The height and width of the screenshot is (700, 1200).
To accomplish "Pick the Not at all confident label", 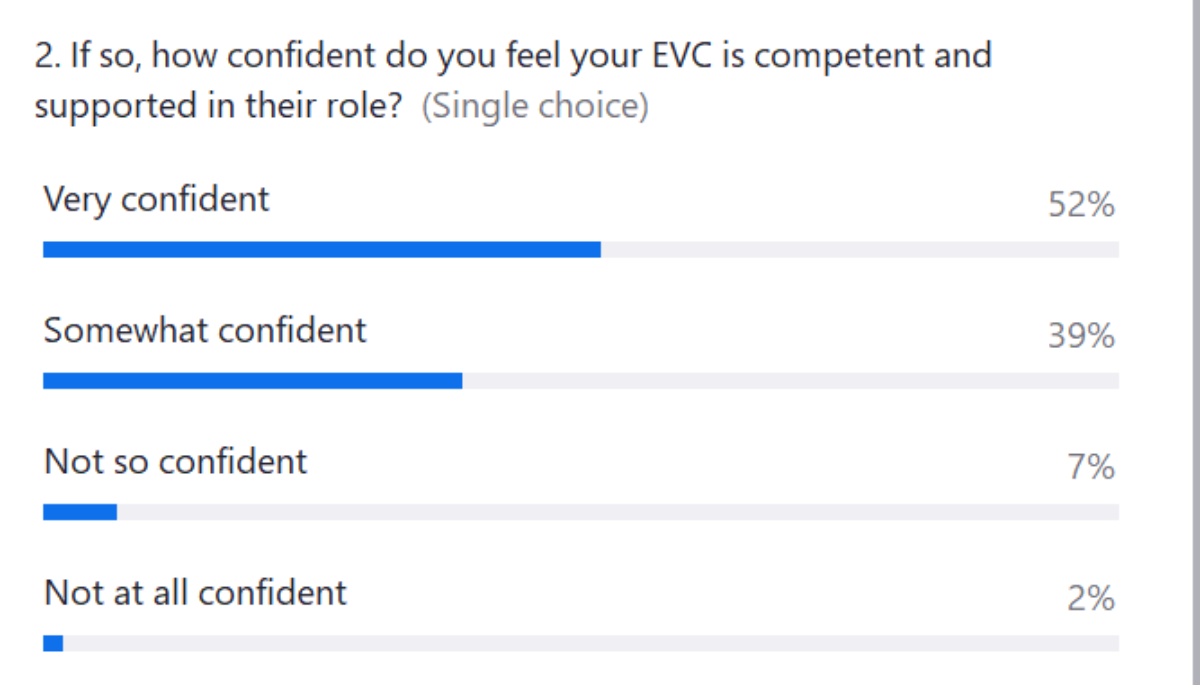I will 195,593.
